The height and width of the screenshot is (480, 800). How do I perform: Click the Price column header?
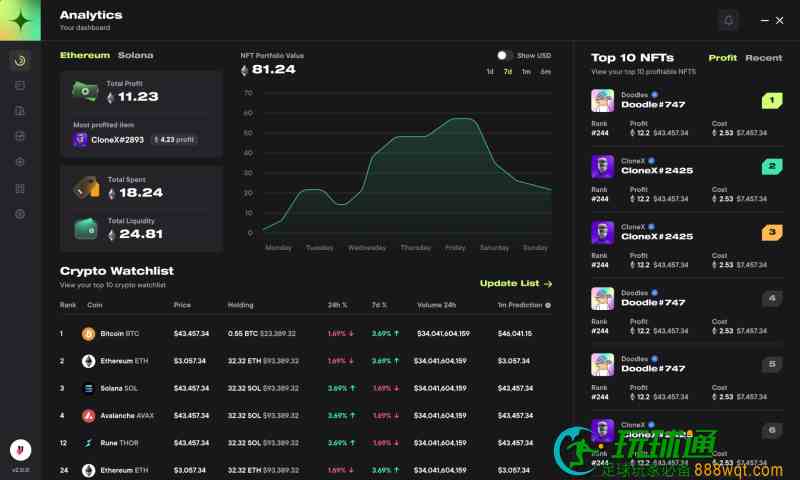(x=182, y=305)
